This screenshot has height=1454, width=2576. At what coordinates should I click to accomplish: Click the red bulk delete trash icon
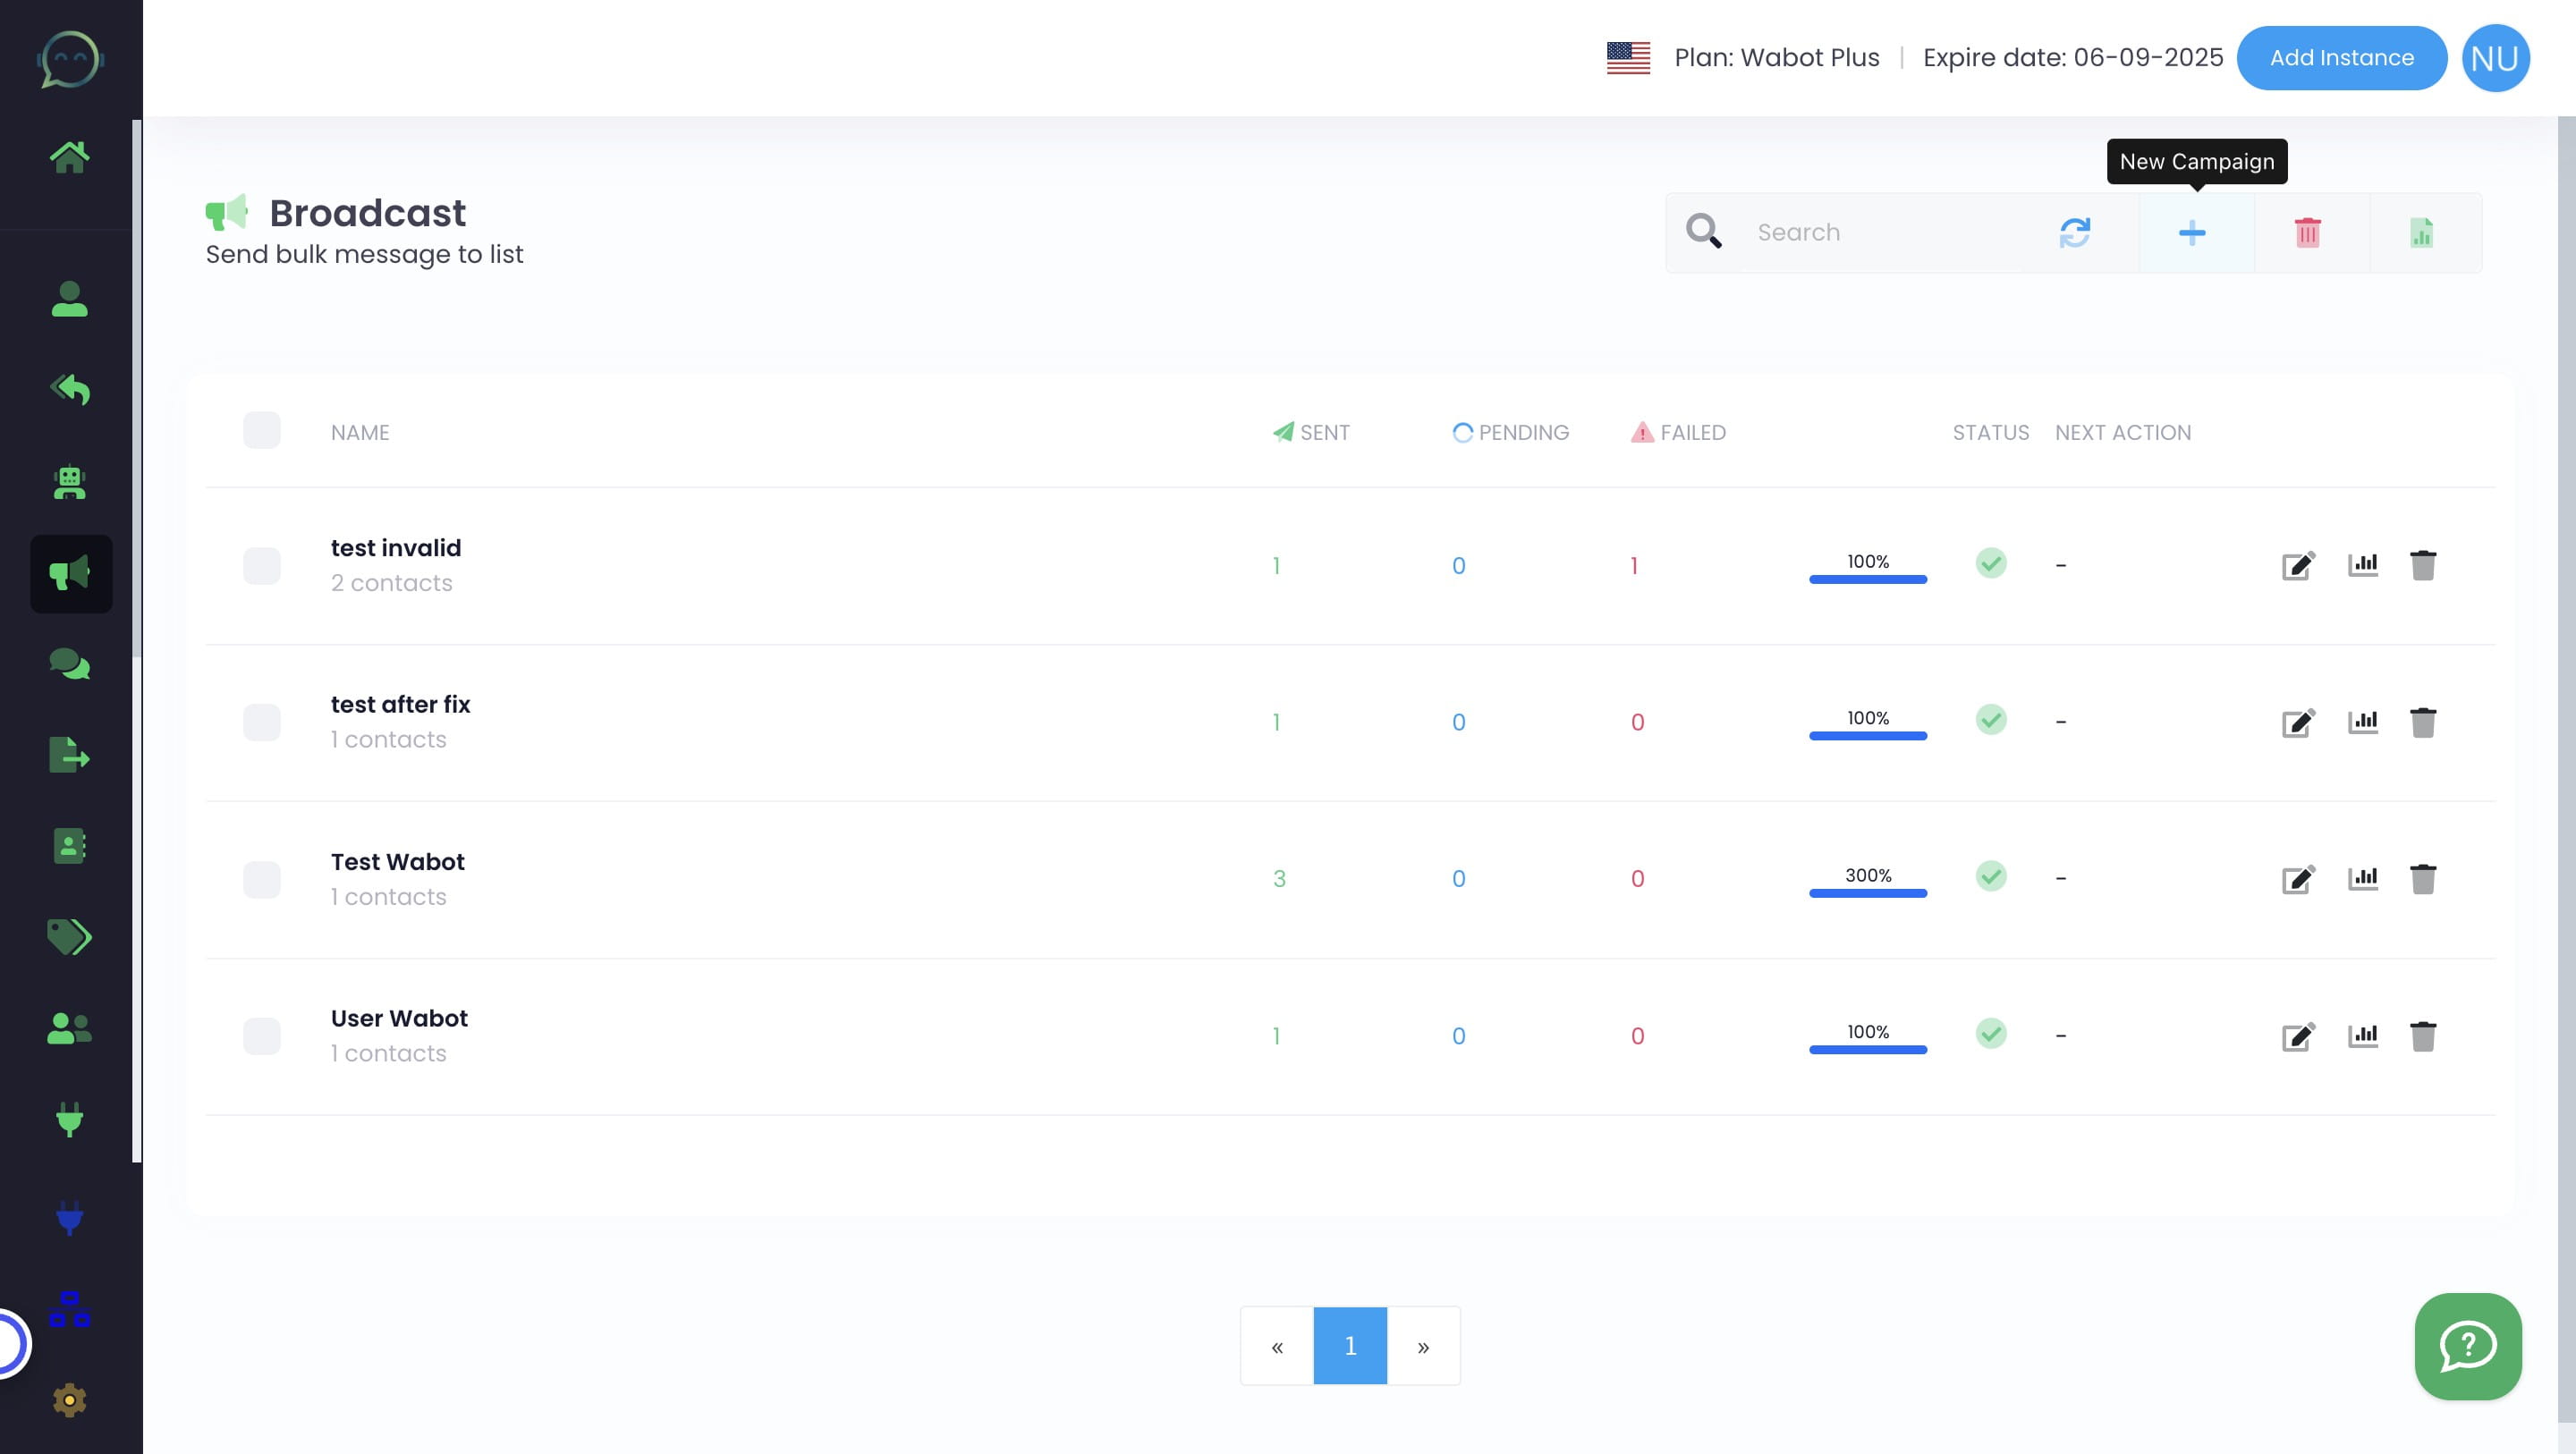(2307, 233)
